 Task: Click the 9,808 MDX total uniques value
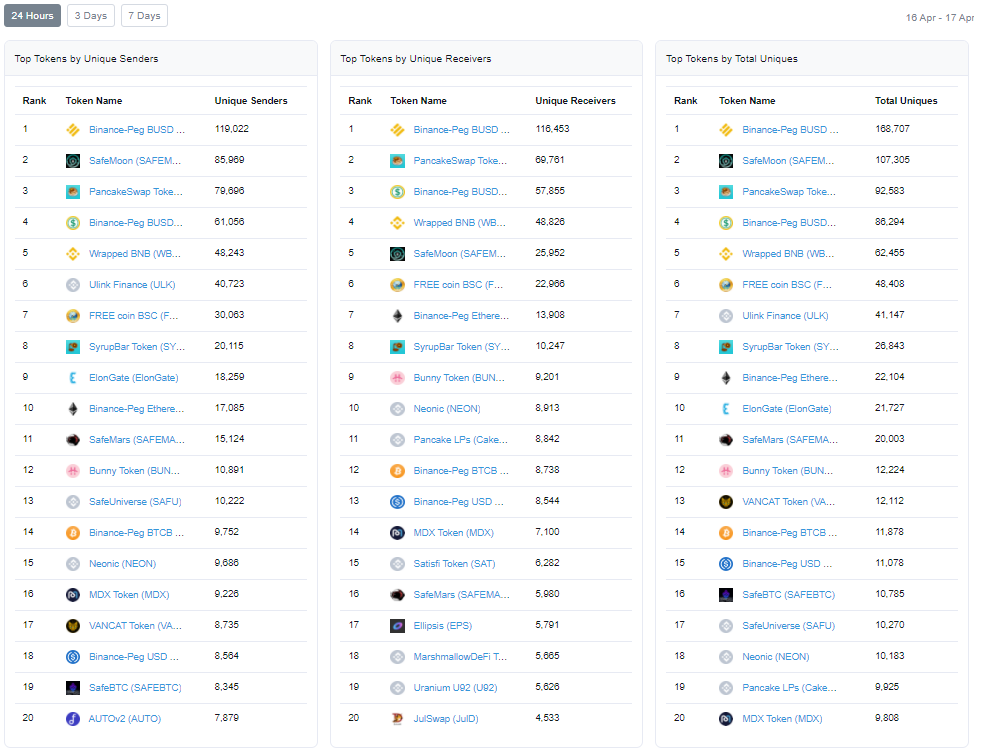click(887, 718)
